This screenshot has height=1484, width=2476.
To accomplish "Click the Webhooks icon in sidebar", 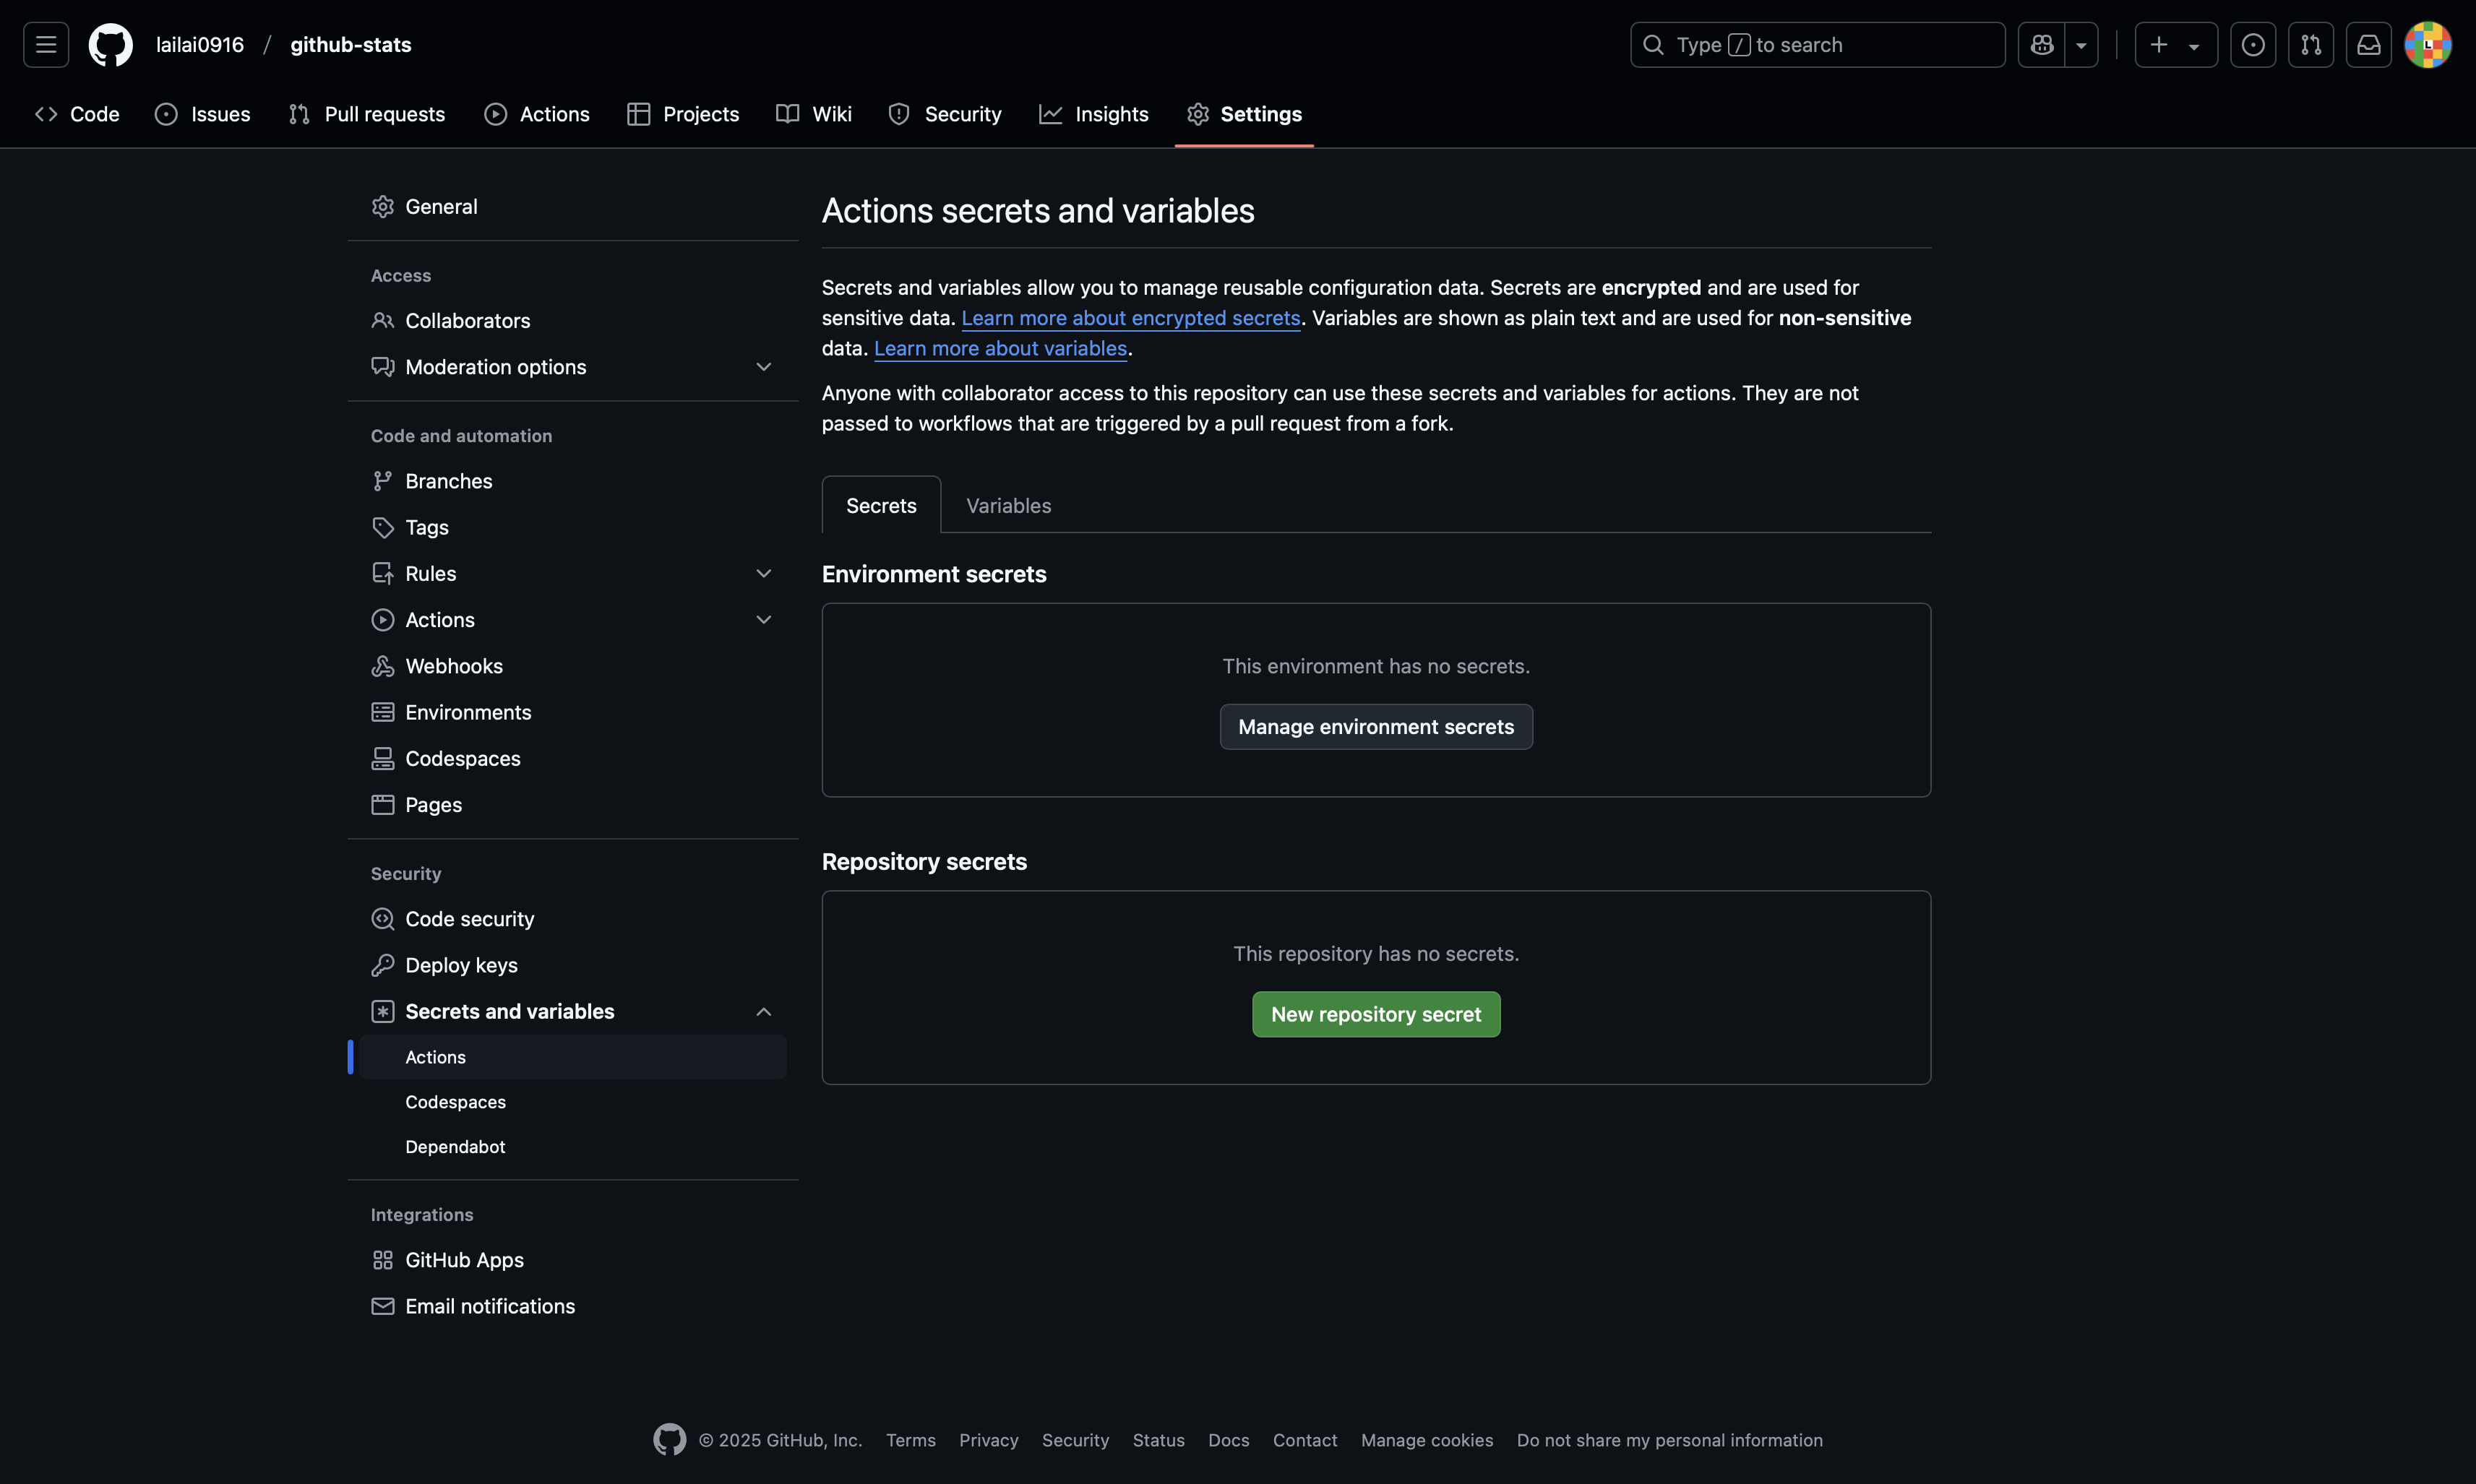I will pos(383,666).
